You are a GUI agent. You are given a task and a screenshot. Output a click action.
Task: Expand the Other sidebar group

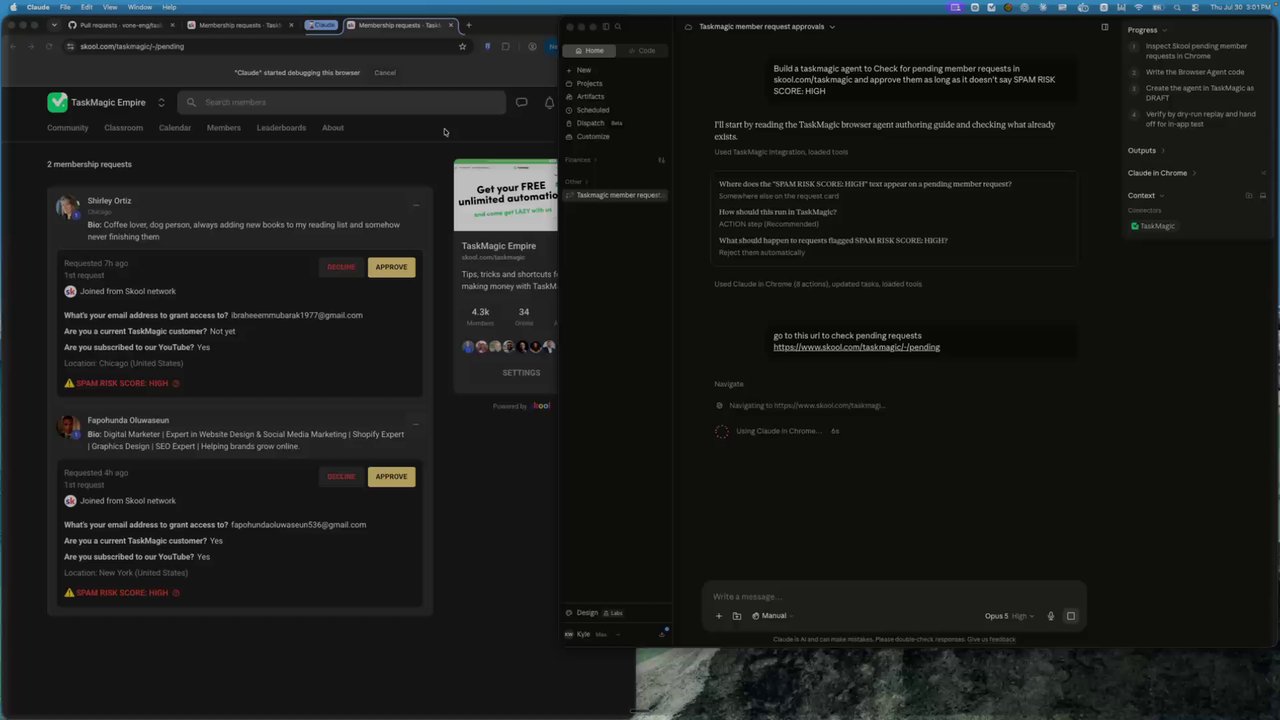coord(576,182)
